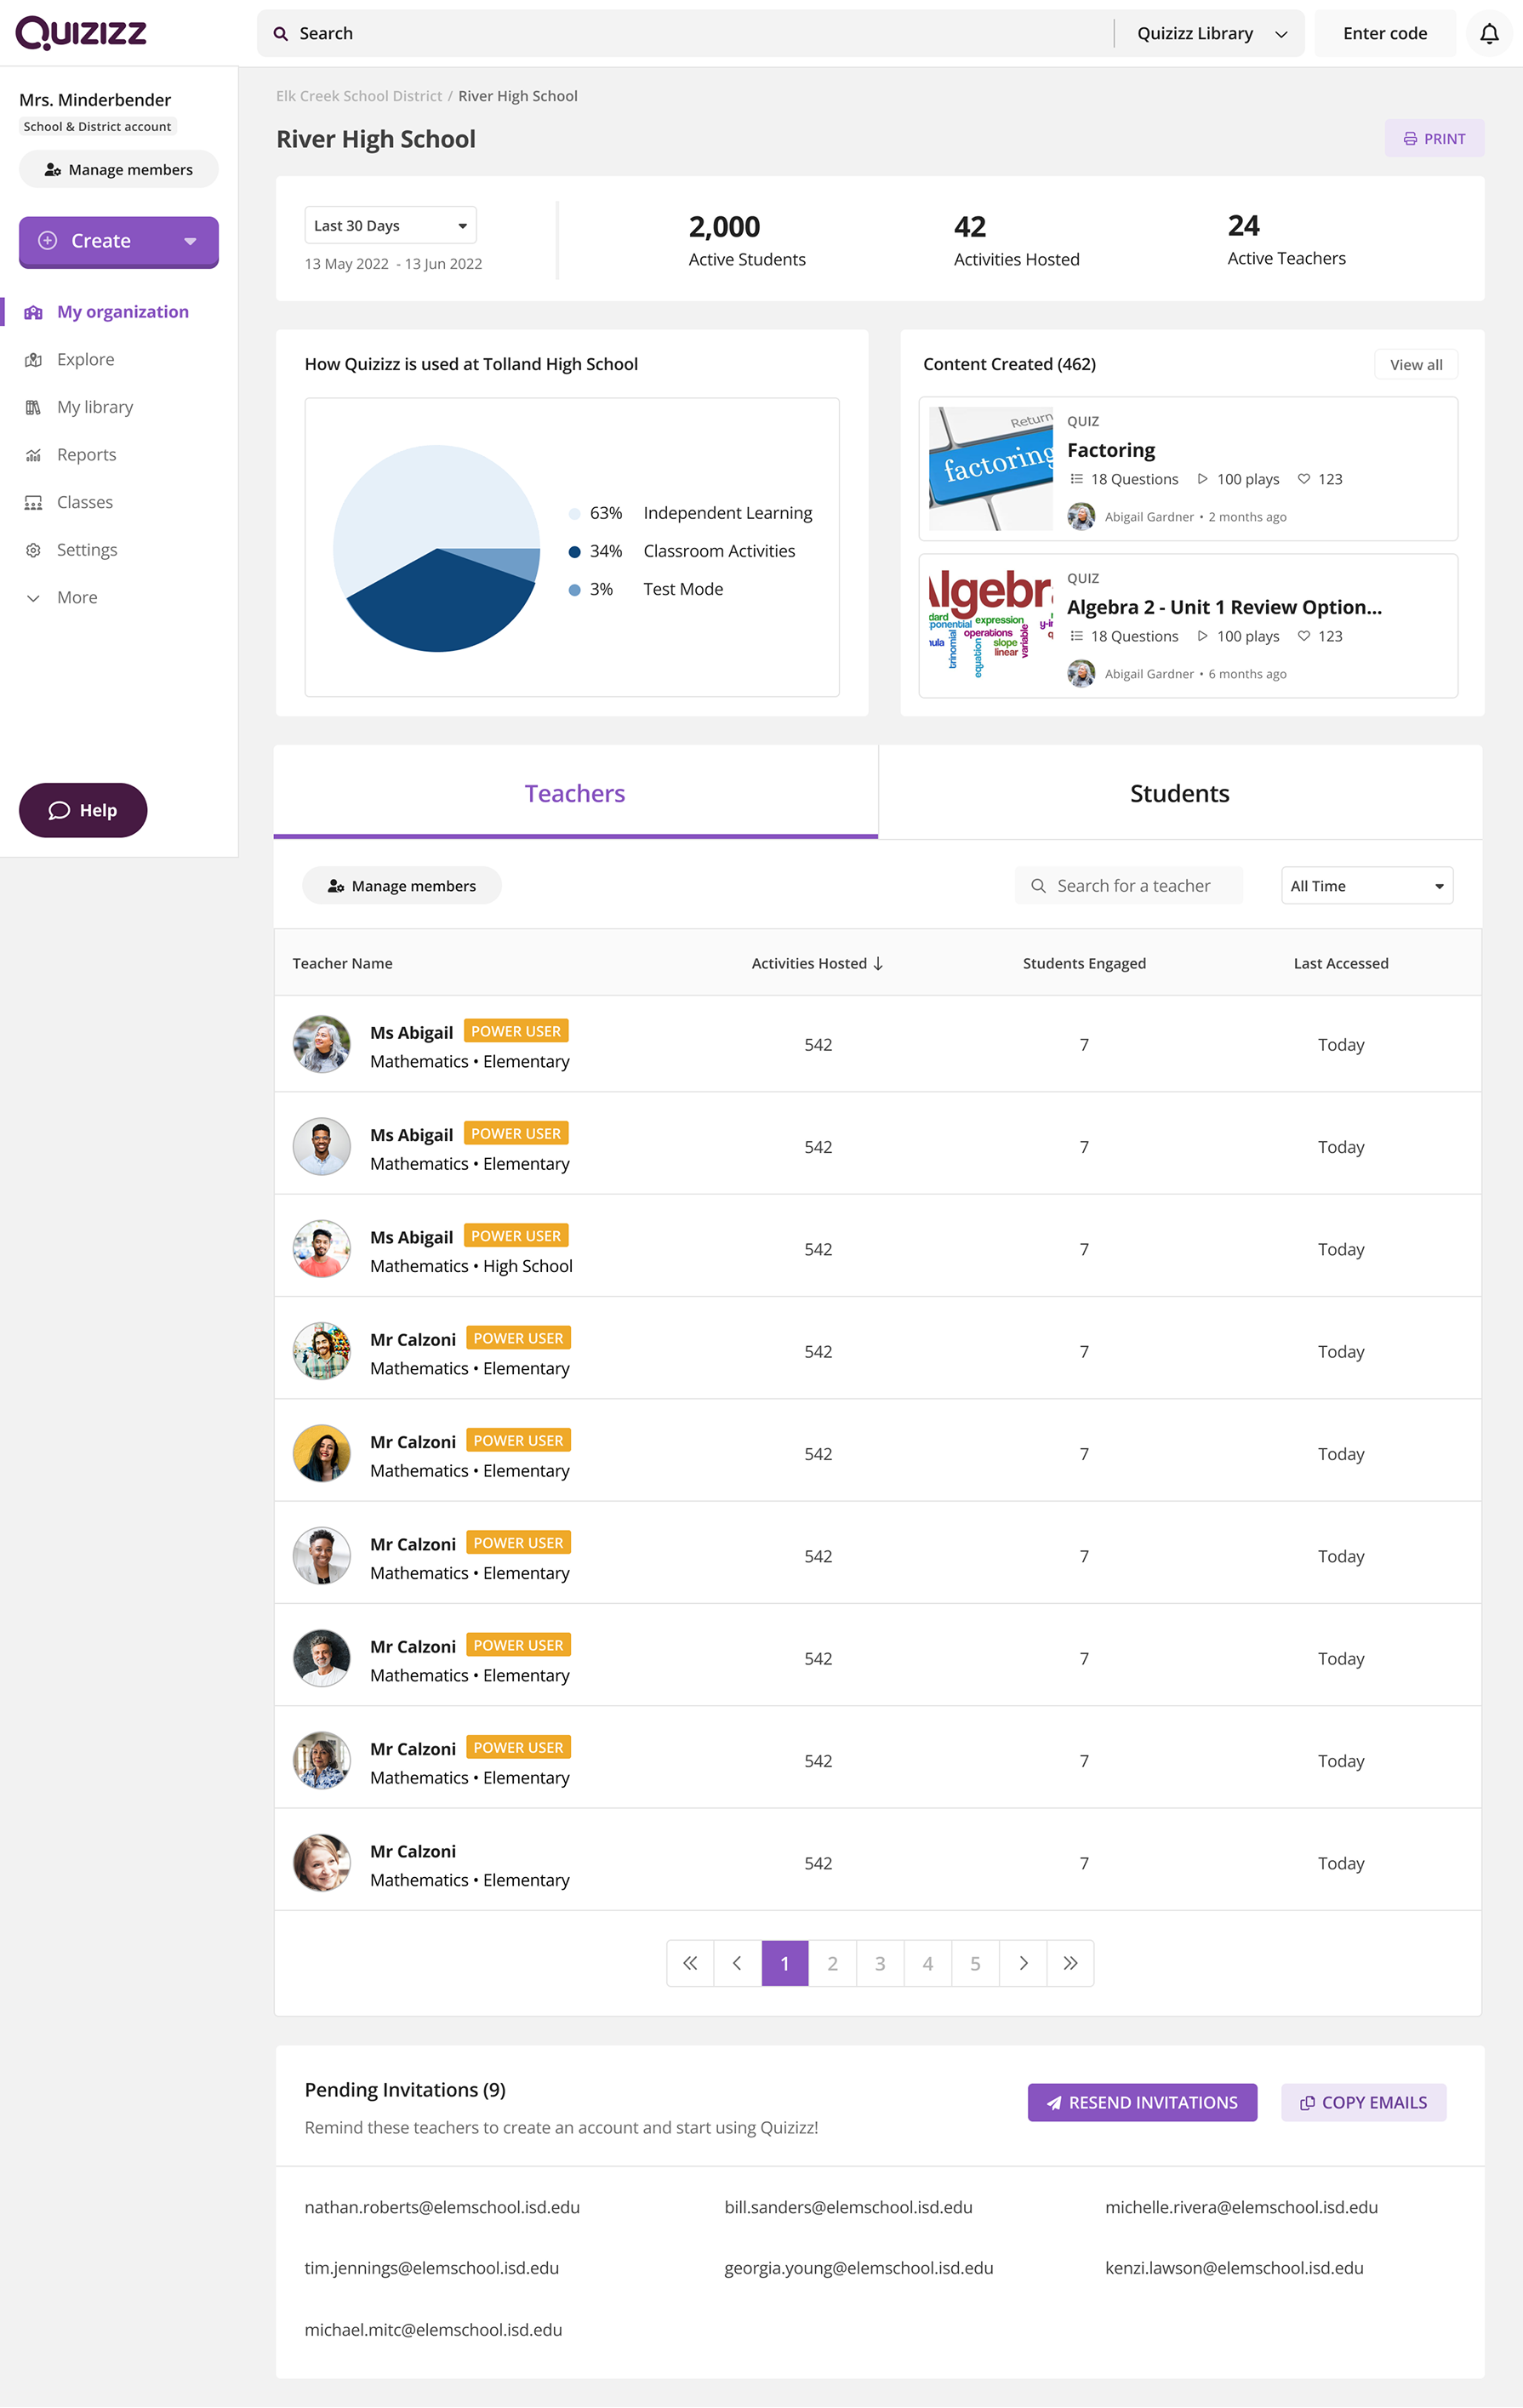Click Test Mode legend swatch
Image resolution: width=1523 pixels, height=2408 pixels.
click(x=574, y=590)
